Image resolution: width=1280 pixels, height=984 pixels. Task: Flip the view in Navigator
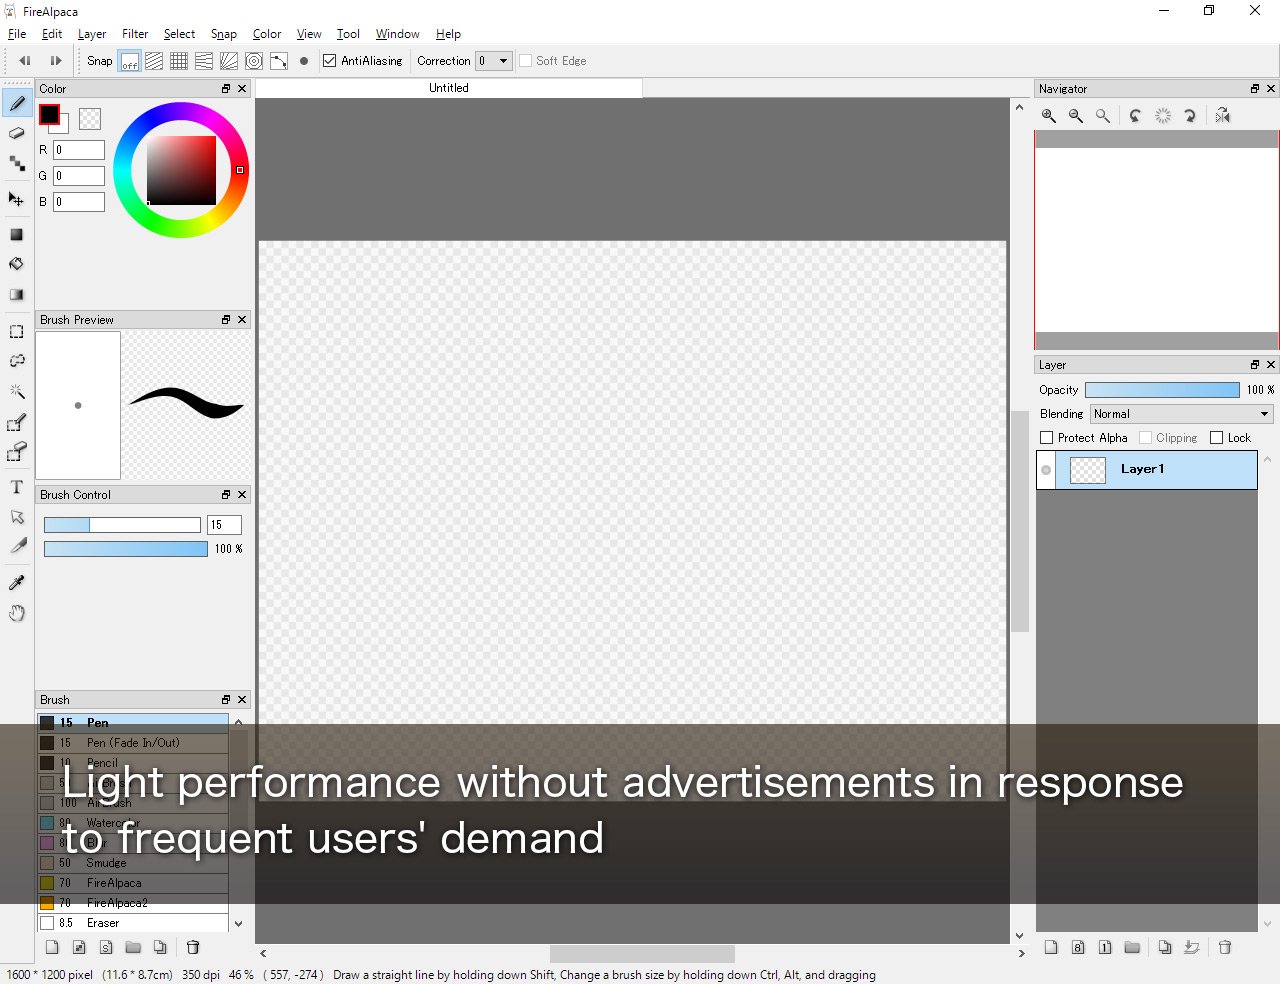[1222, 116]
